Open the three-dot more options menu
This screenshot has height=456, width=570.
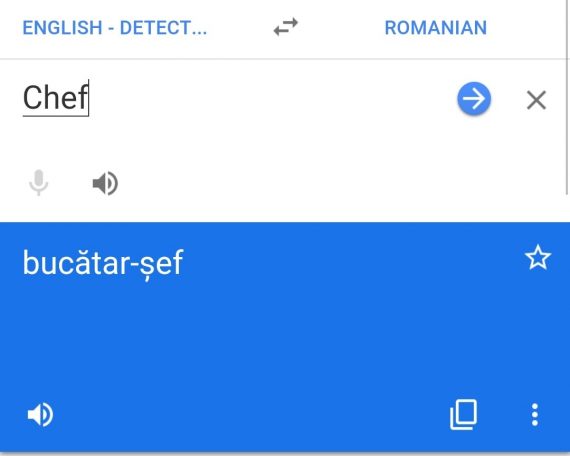click(535, 415)
